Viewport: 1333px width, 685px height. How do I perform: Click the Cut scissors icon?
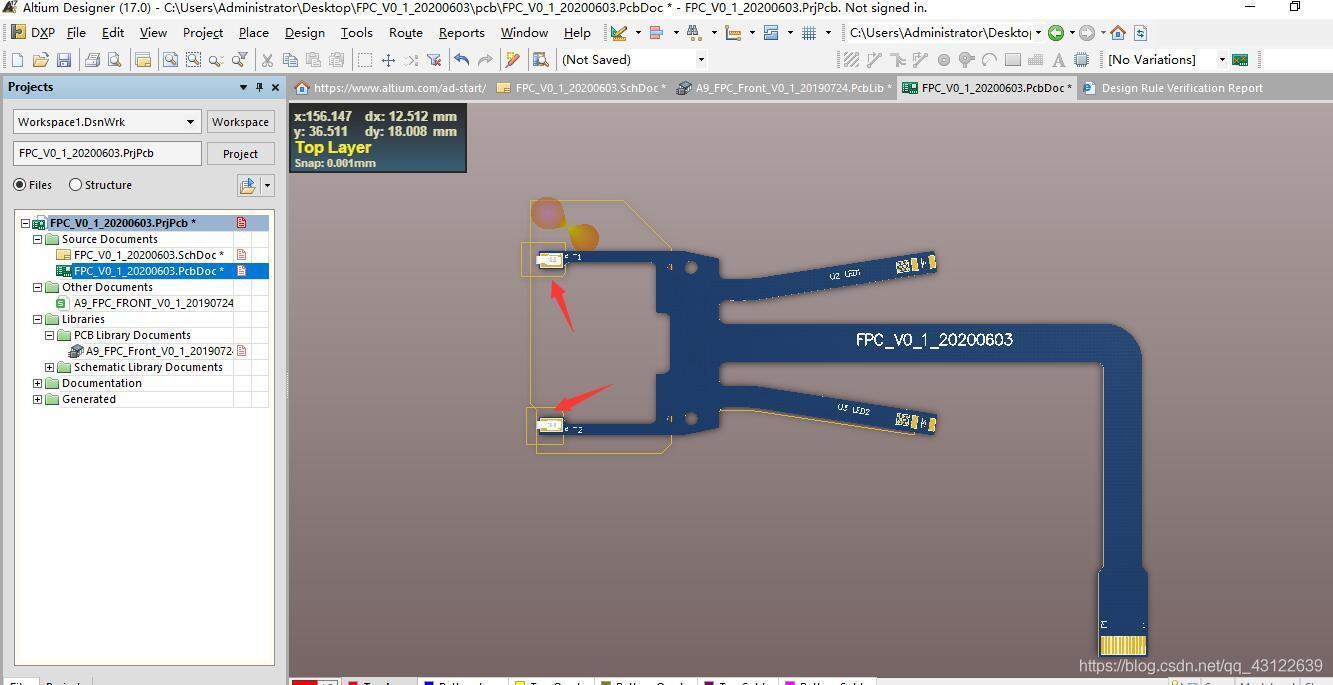(267, 60)
